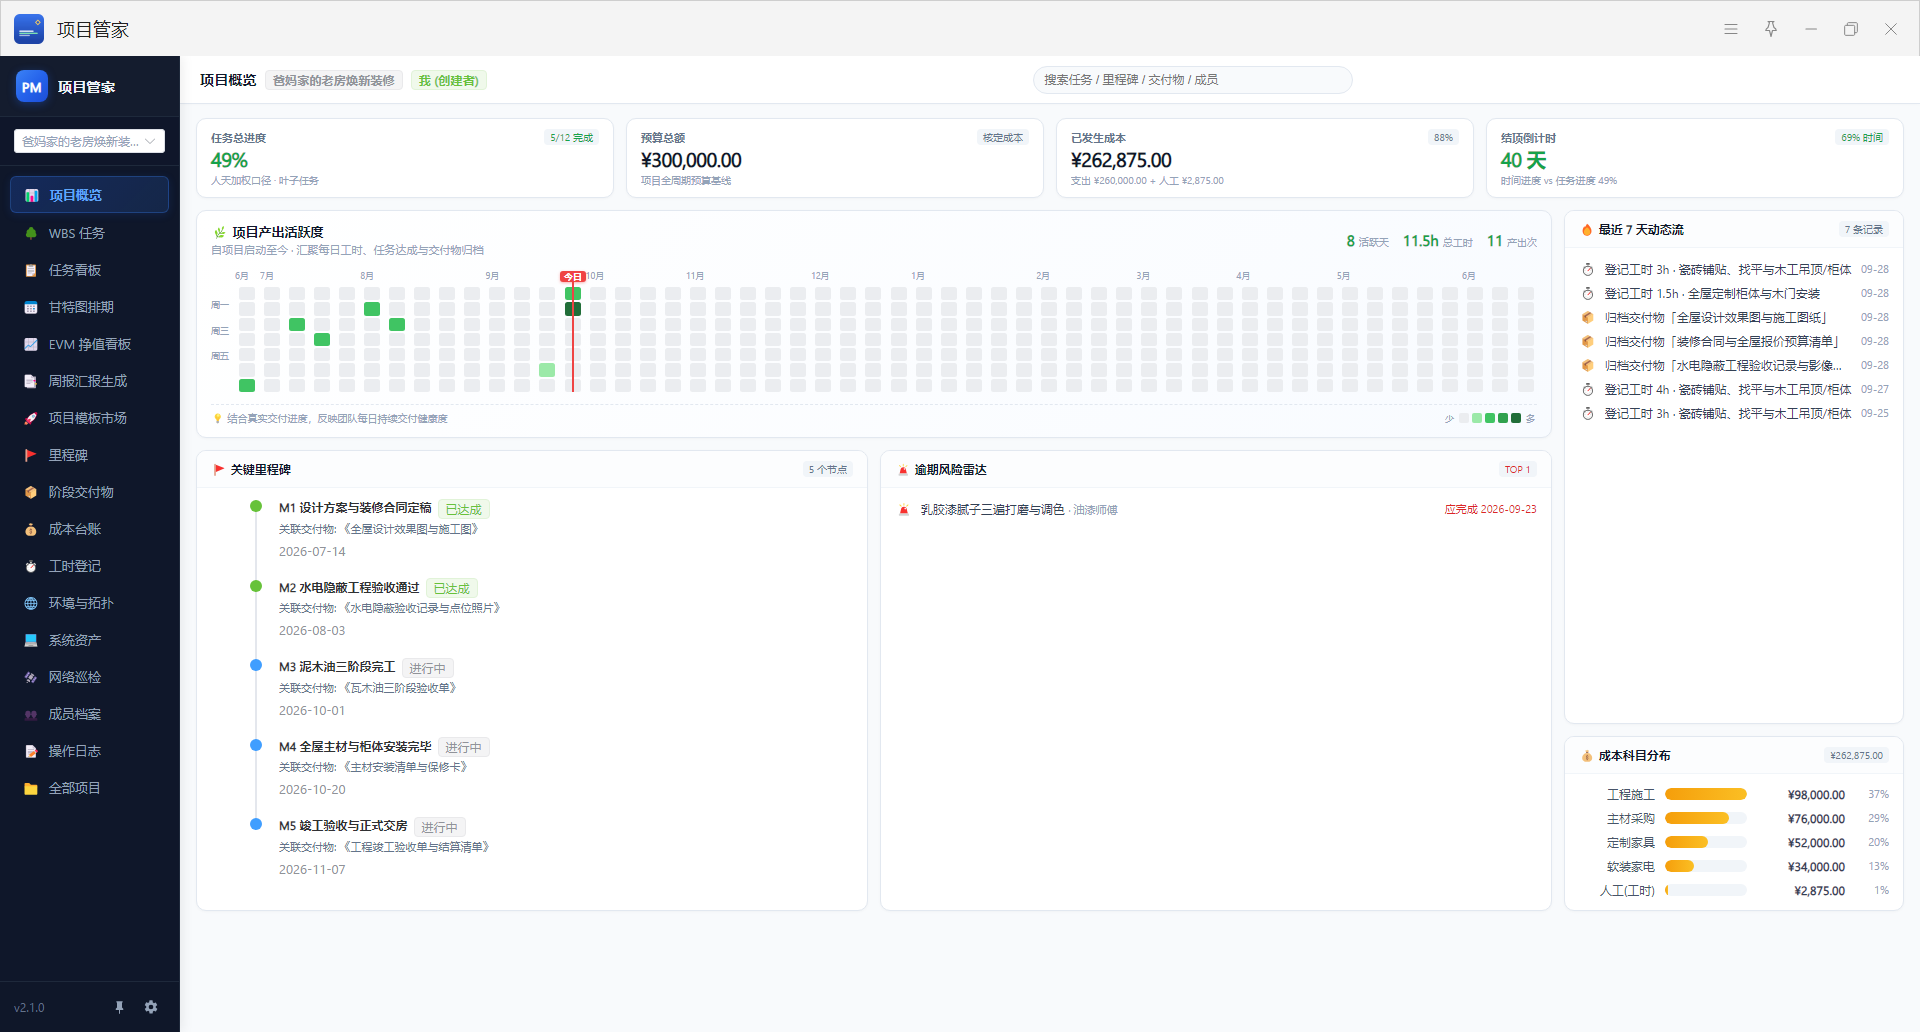Click the pin icon at sidebar bottom
This screenshot has height=1032, width=1920.
119,1007
